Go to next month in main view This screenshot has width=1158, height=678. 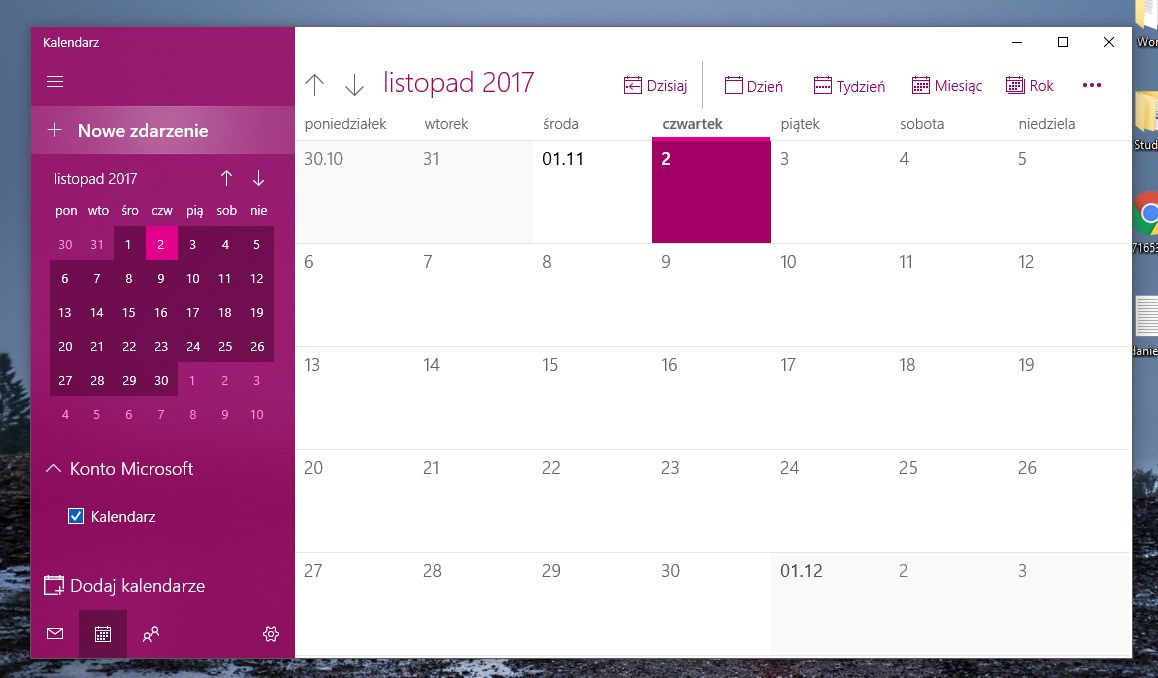click(354, 85)
